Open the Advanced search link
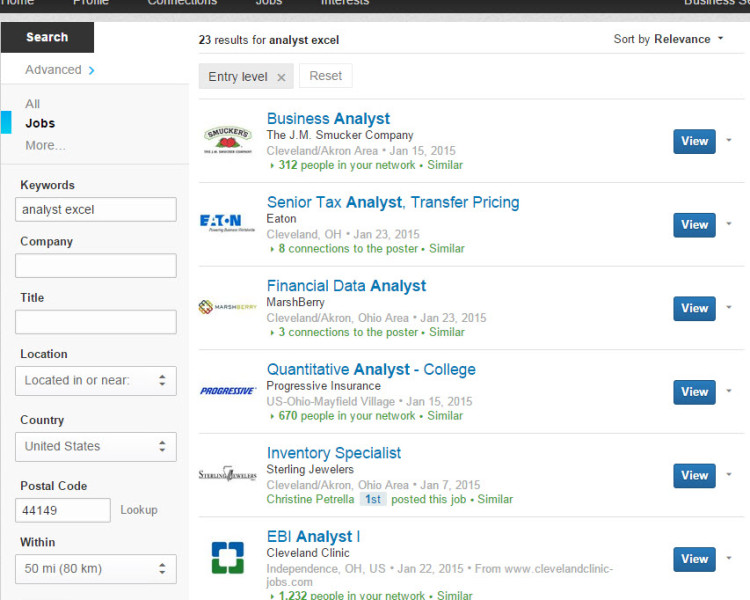This screenshot has width=750, height=600. 53,70
